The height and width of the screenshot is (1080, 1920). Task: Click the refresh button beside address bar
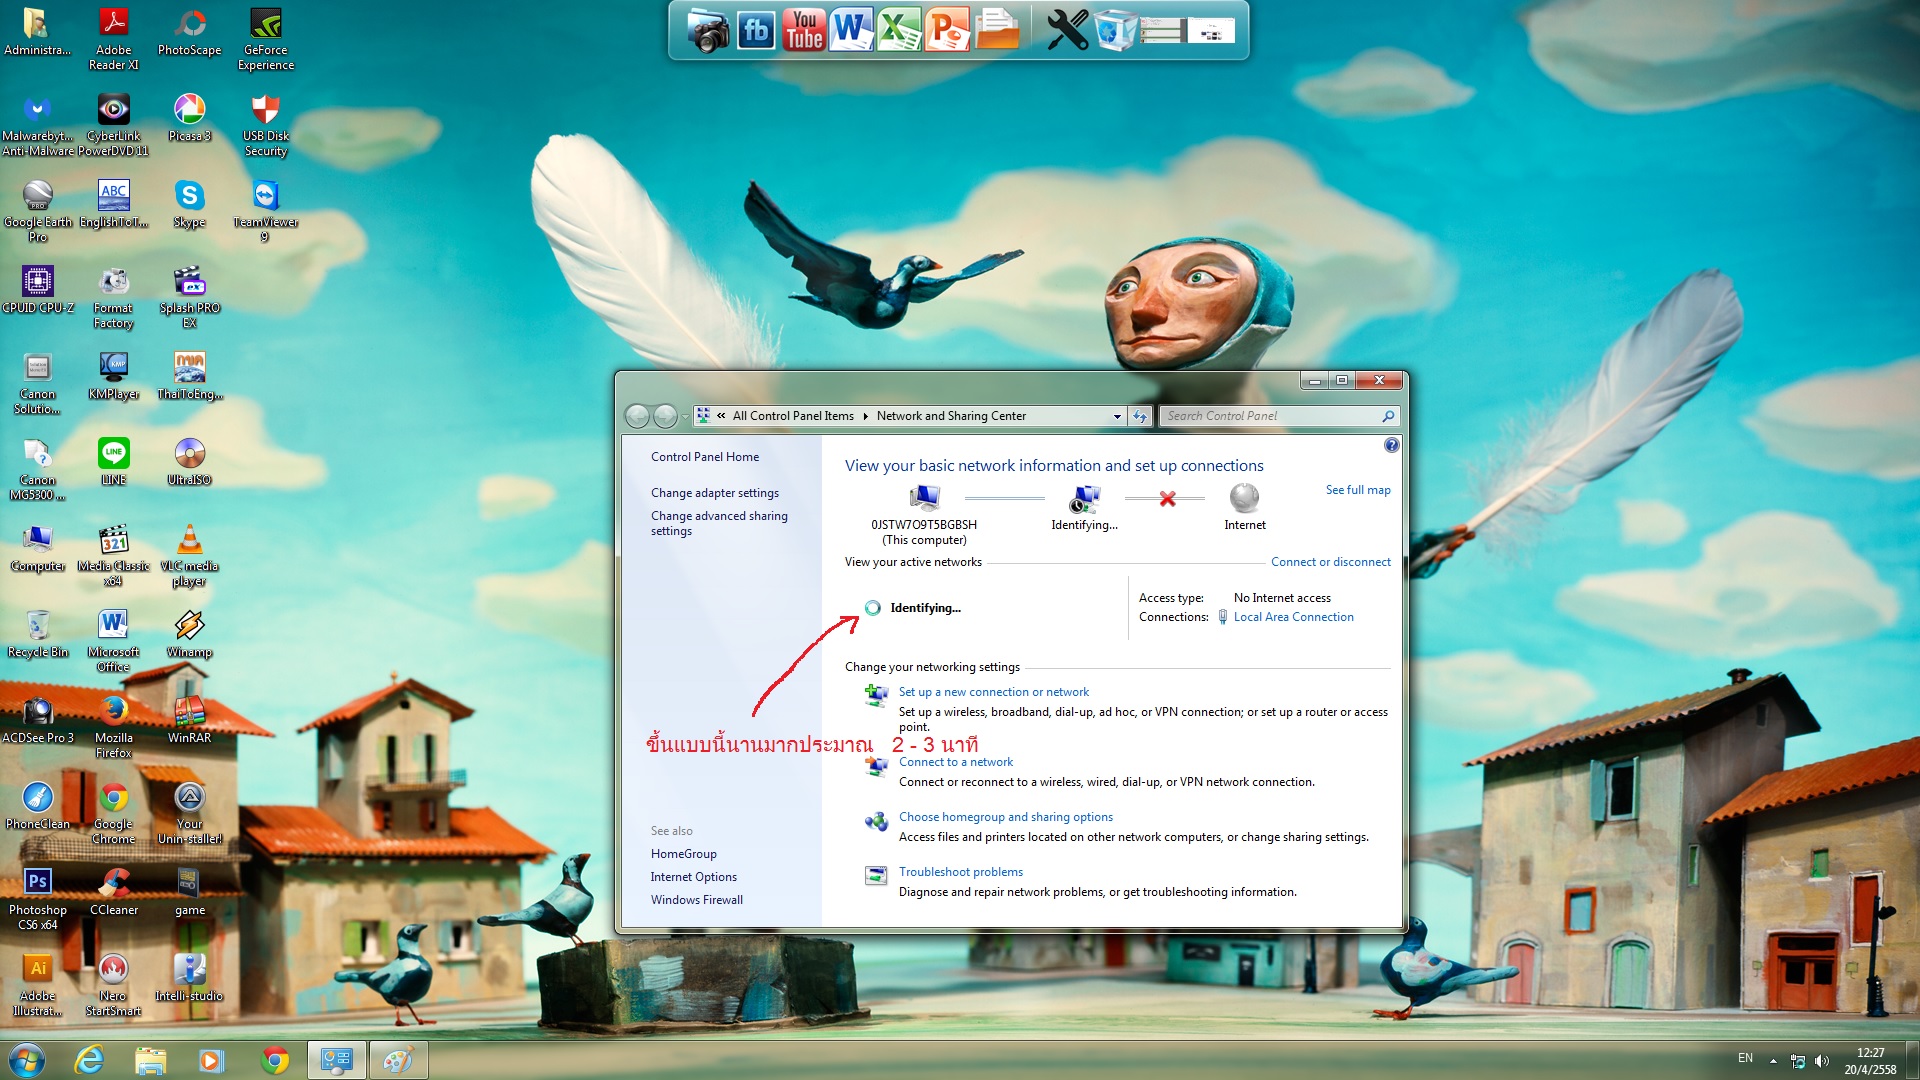(1140, 416)
